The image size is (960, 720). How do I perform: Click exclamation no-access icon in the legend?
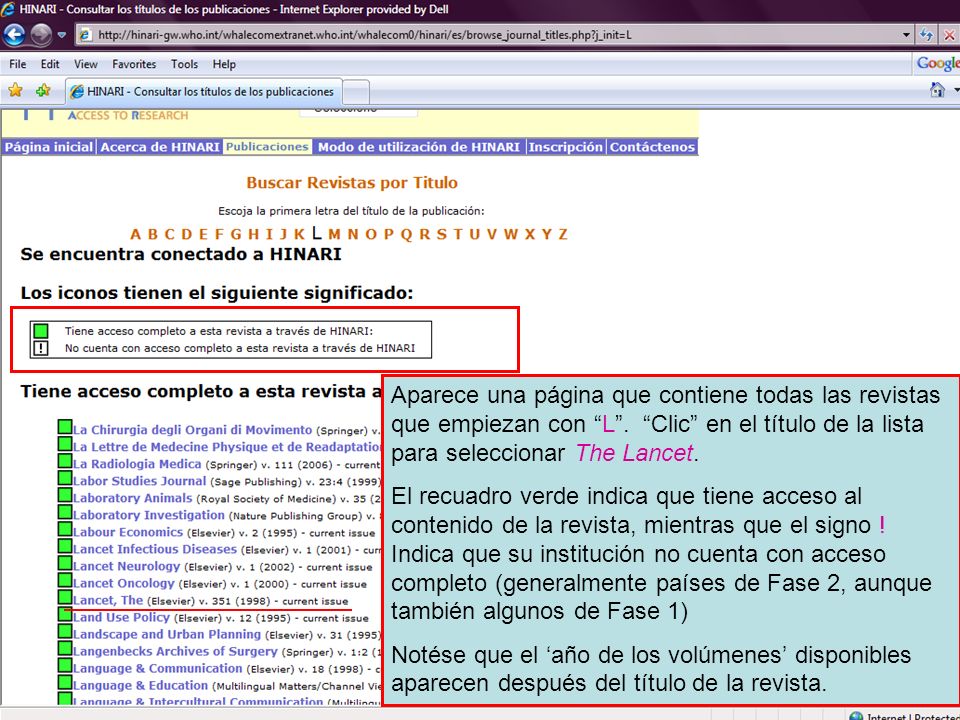pos(40,348)
